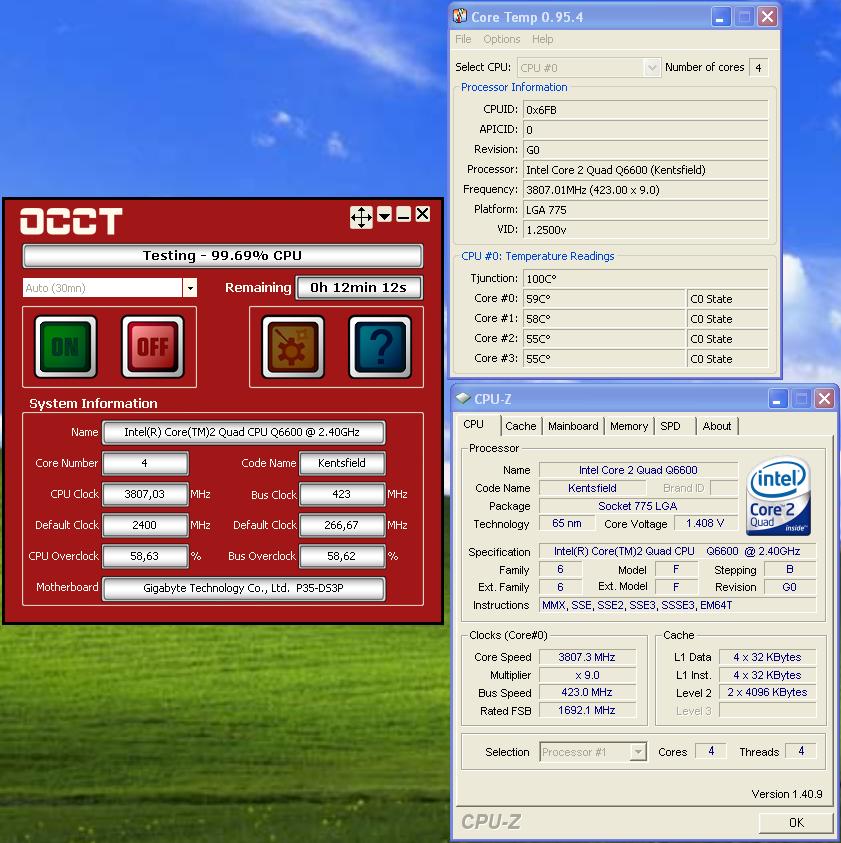Open Core Temp File menu

point(463,39)
